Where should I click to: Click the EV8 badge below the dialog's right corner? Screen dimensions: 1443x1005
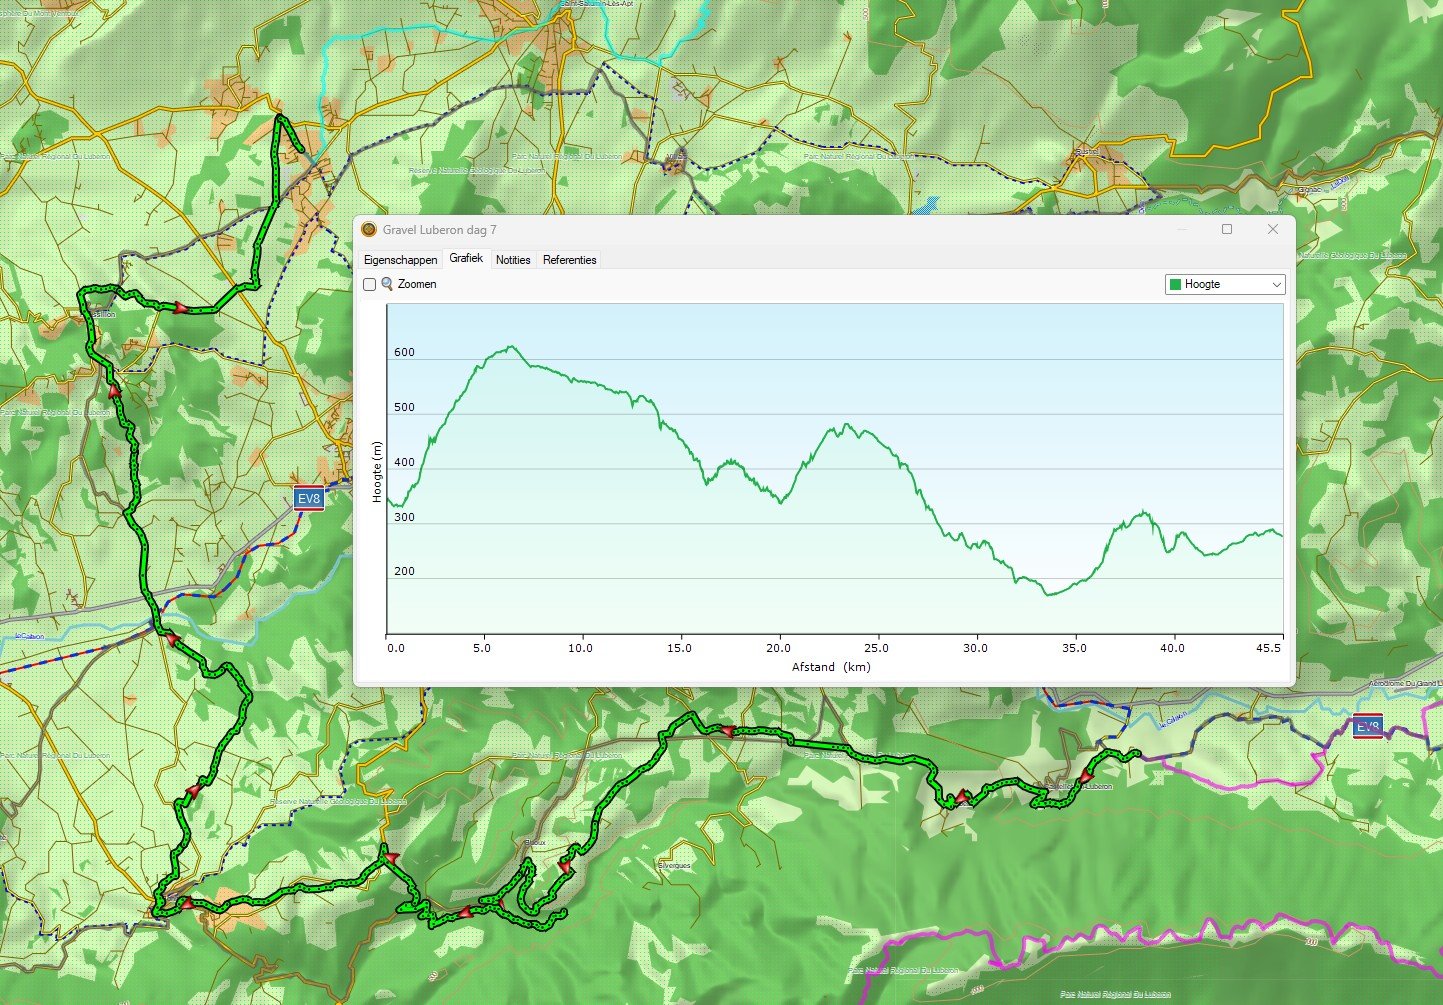(x=1367, y=727)
